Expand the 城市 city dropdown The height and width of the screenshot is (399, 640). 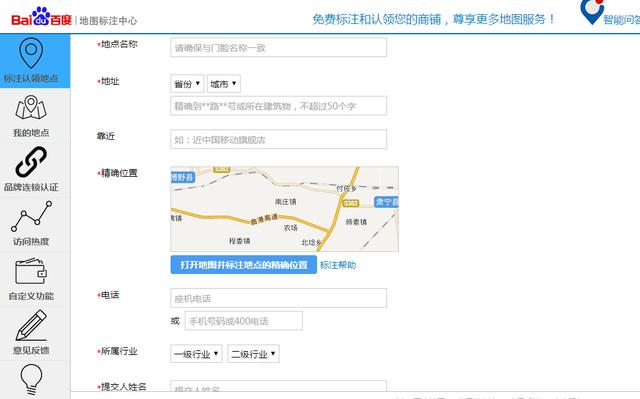click(224, 84)
